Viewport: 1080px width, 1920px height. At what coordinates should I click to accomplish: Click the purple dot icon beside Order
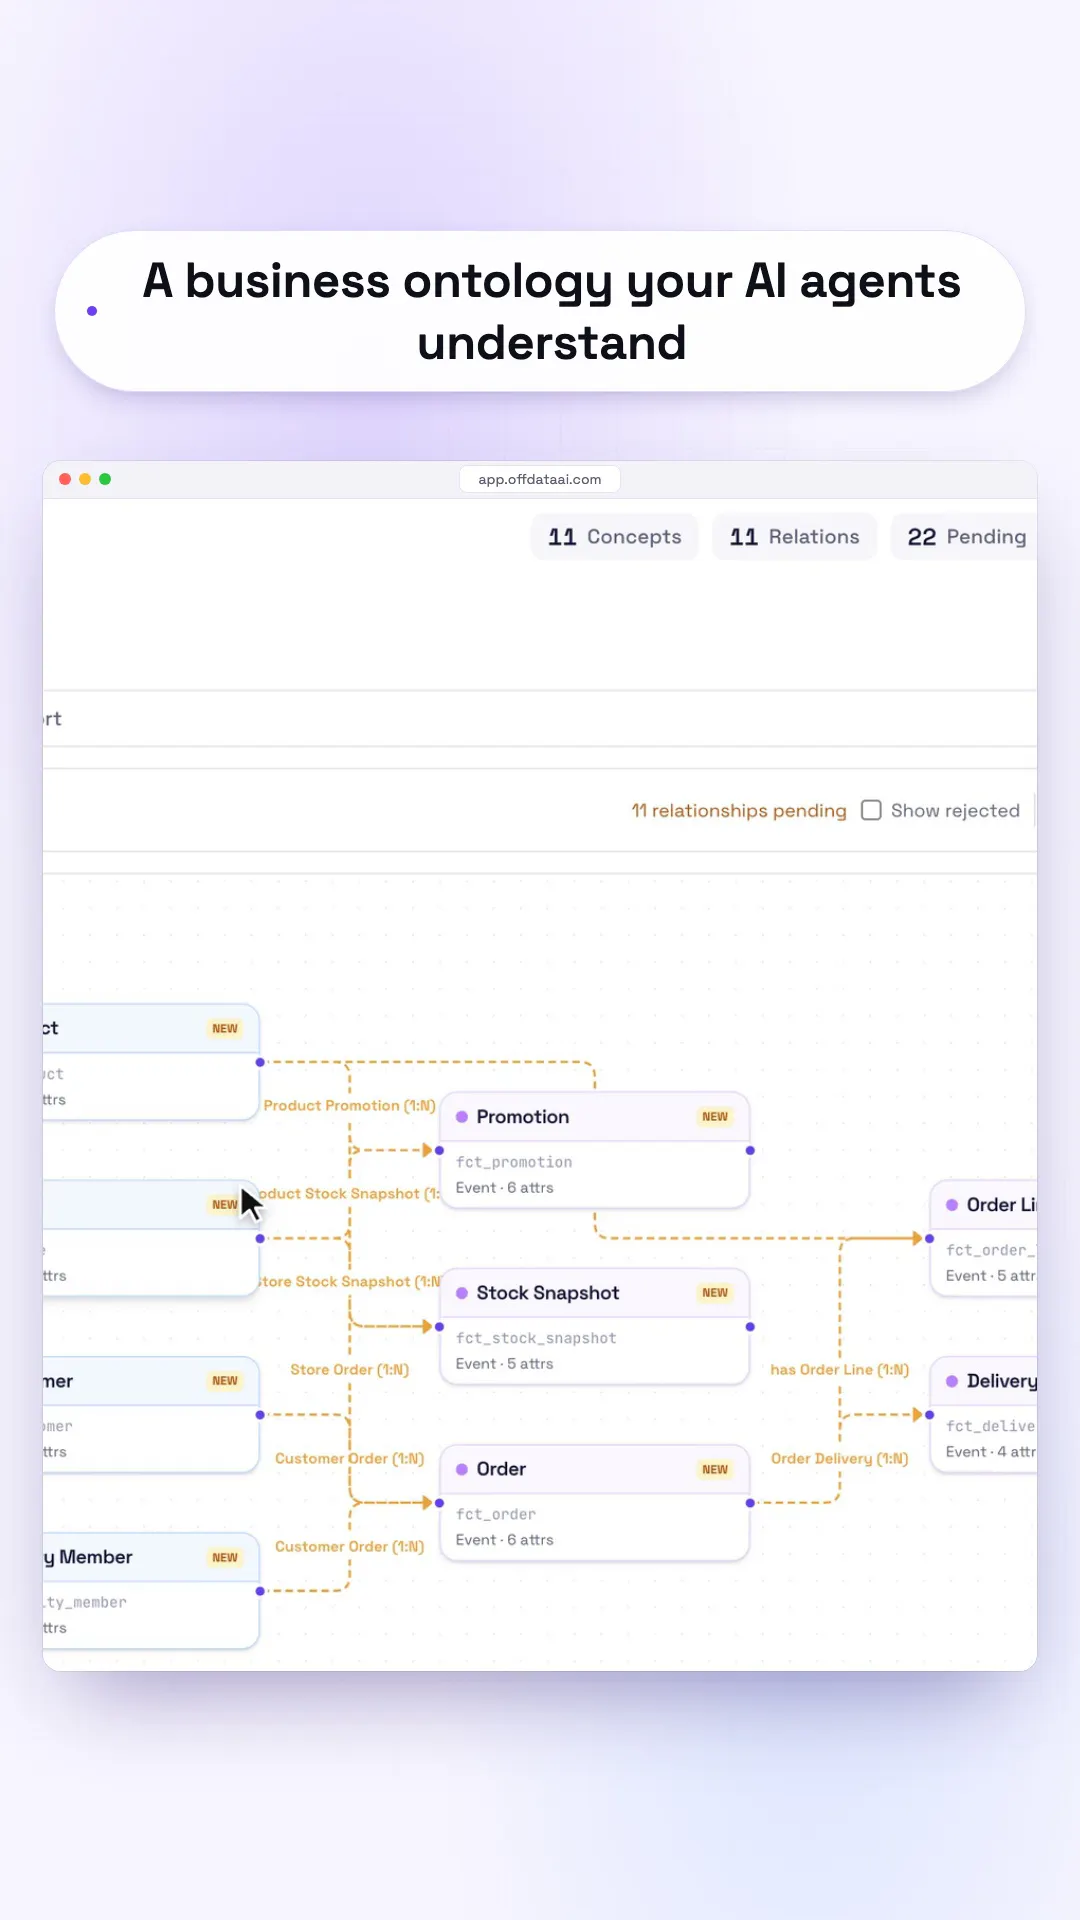[x=462, y=1469]
